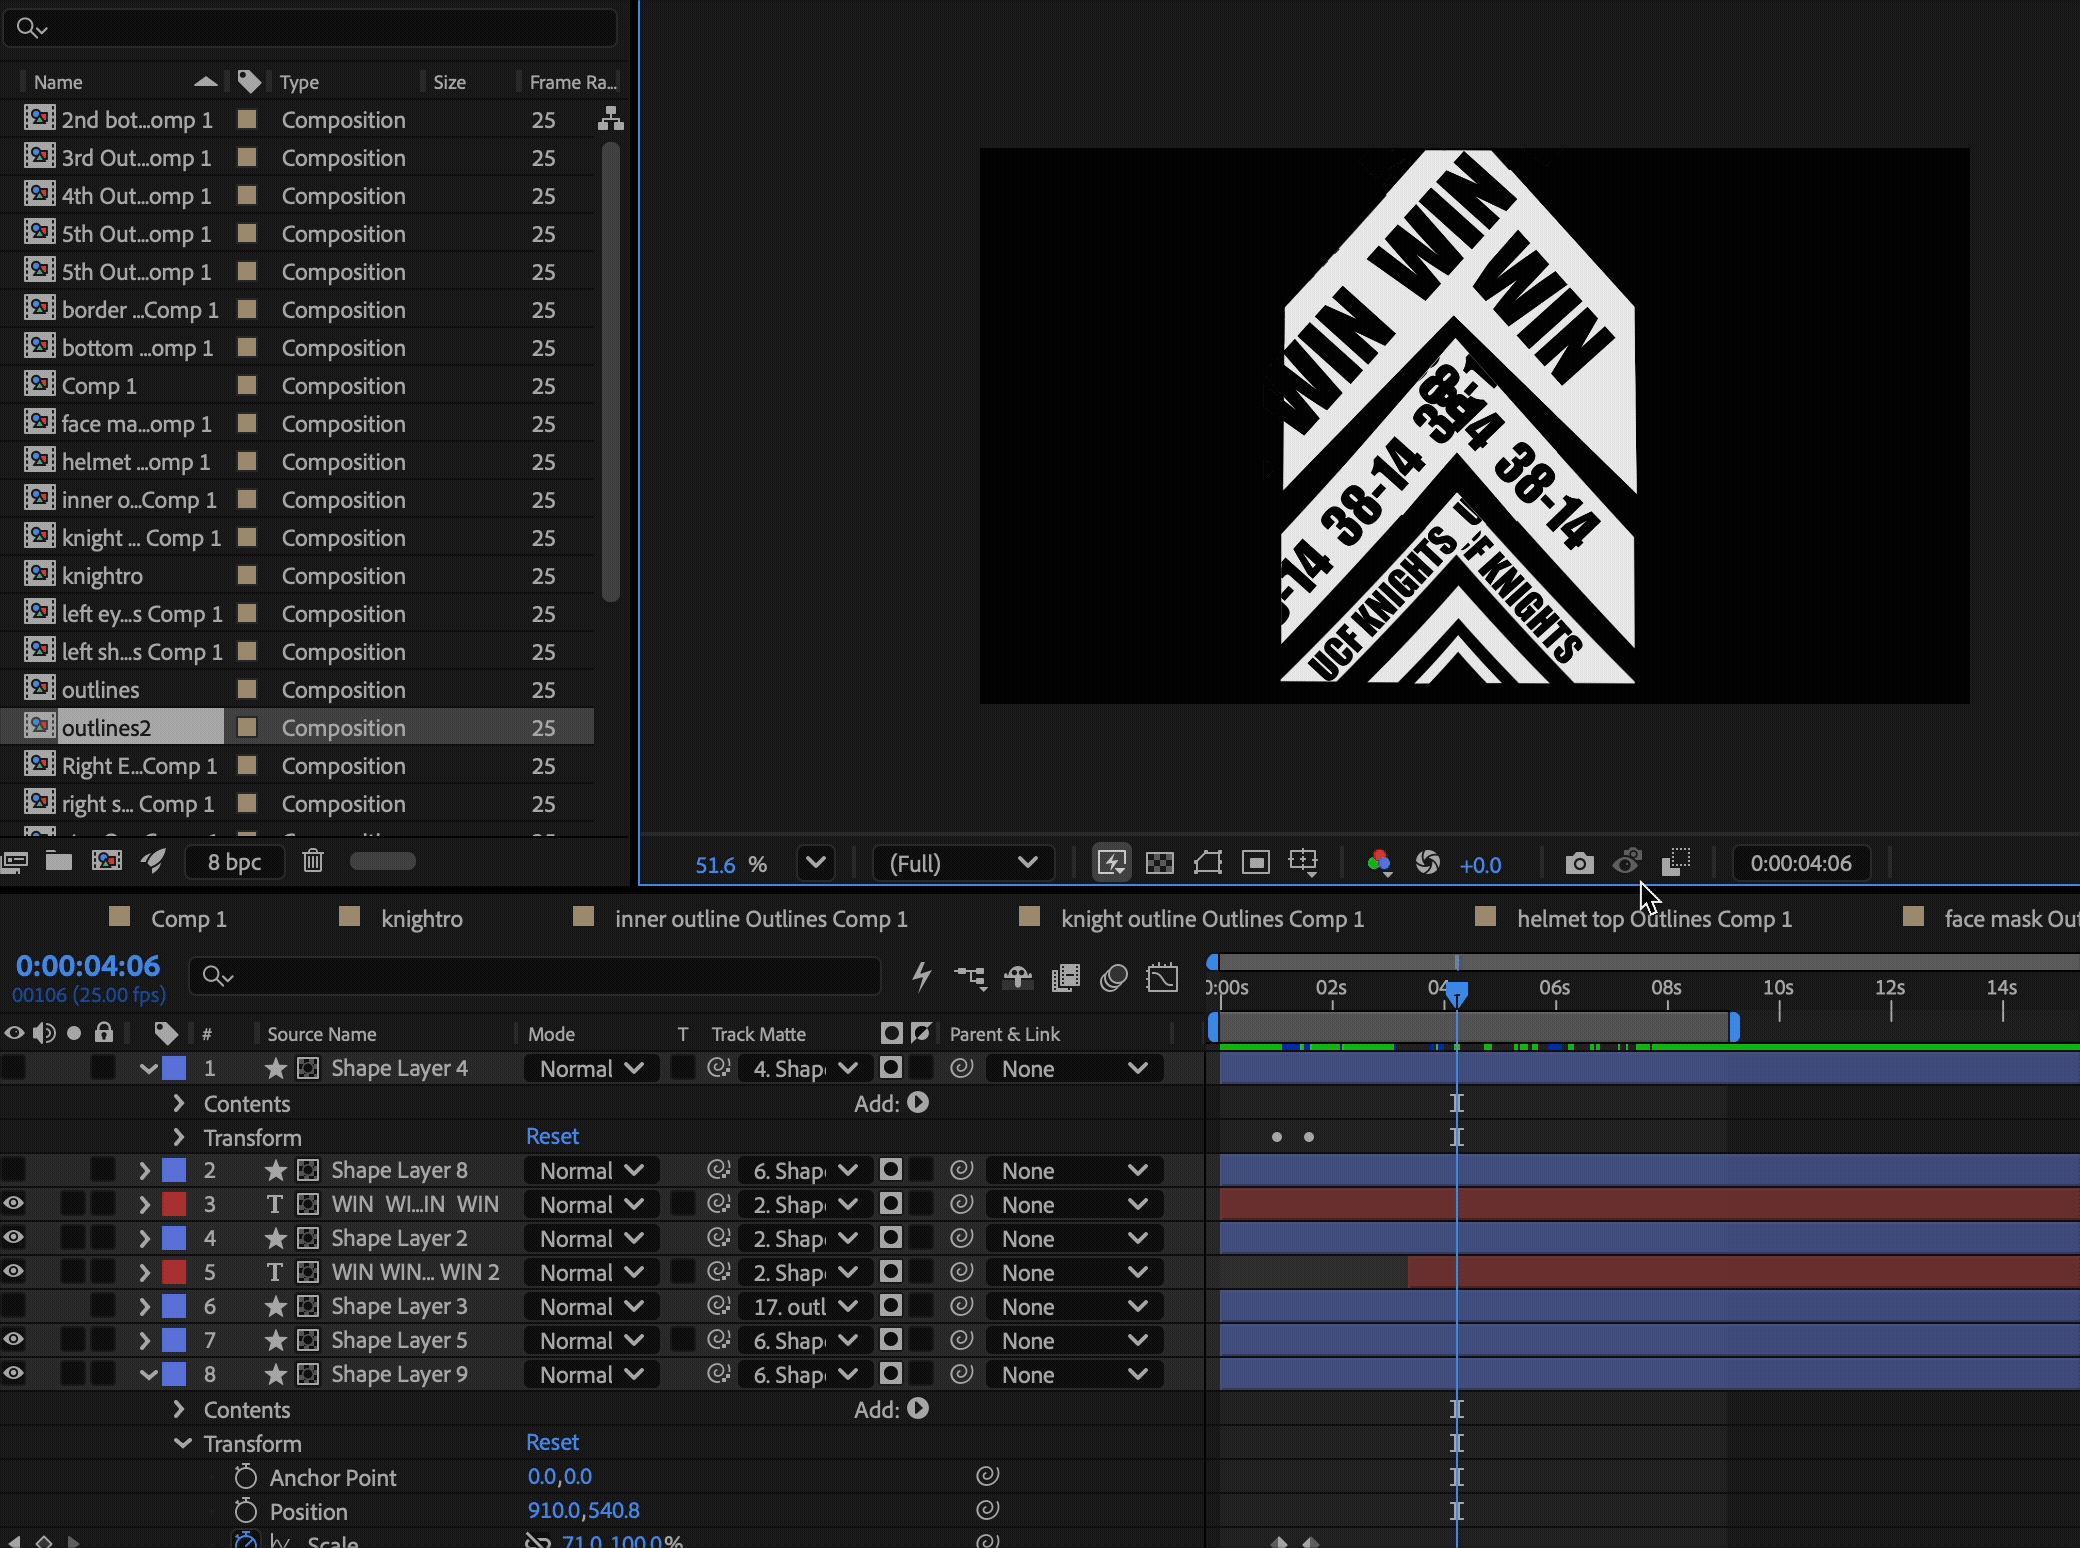Toggle mask and shape path visibility
Screen dimensions: 2080x1548
coord(1208,863)
